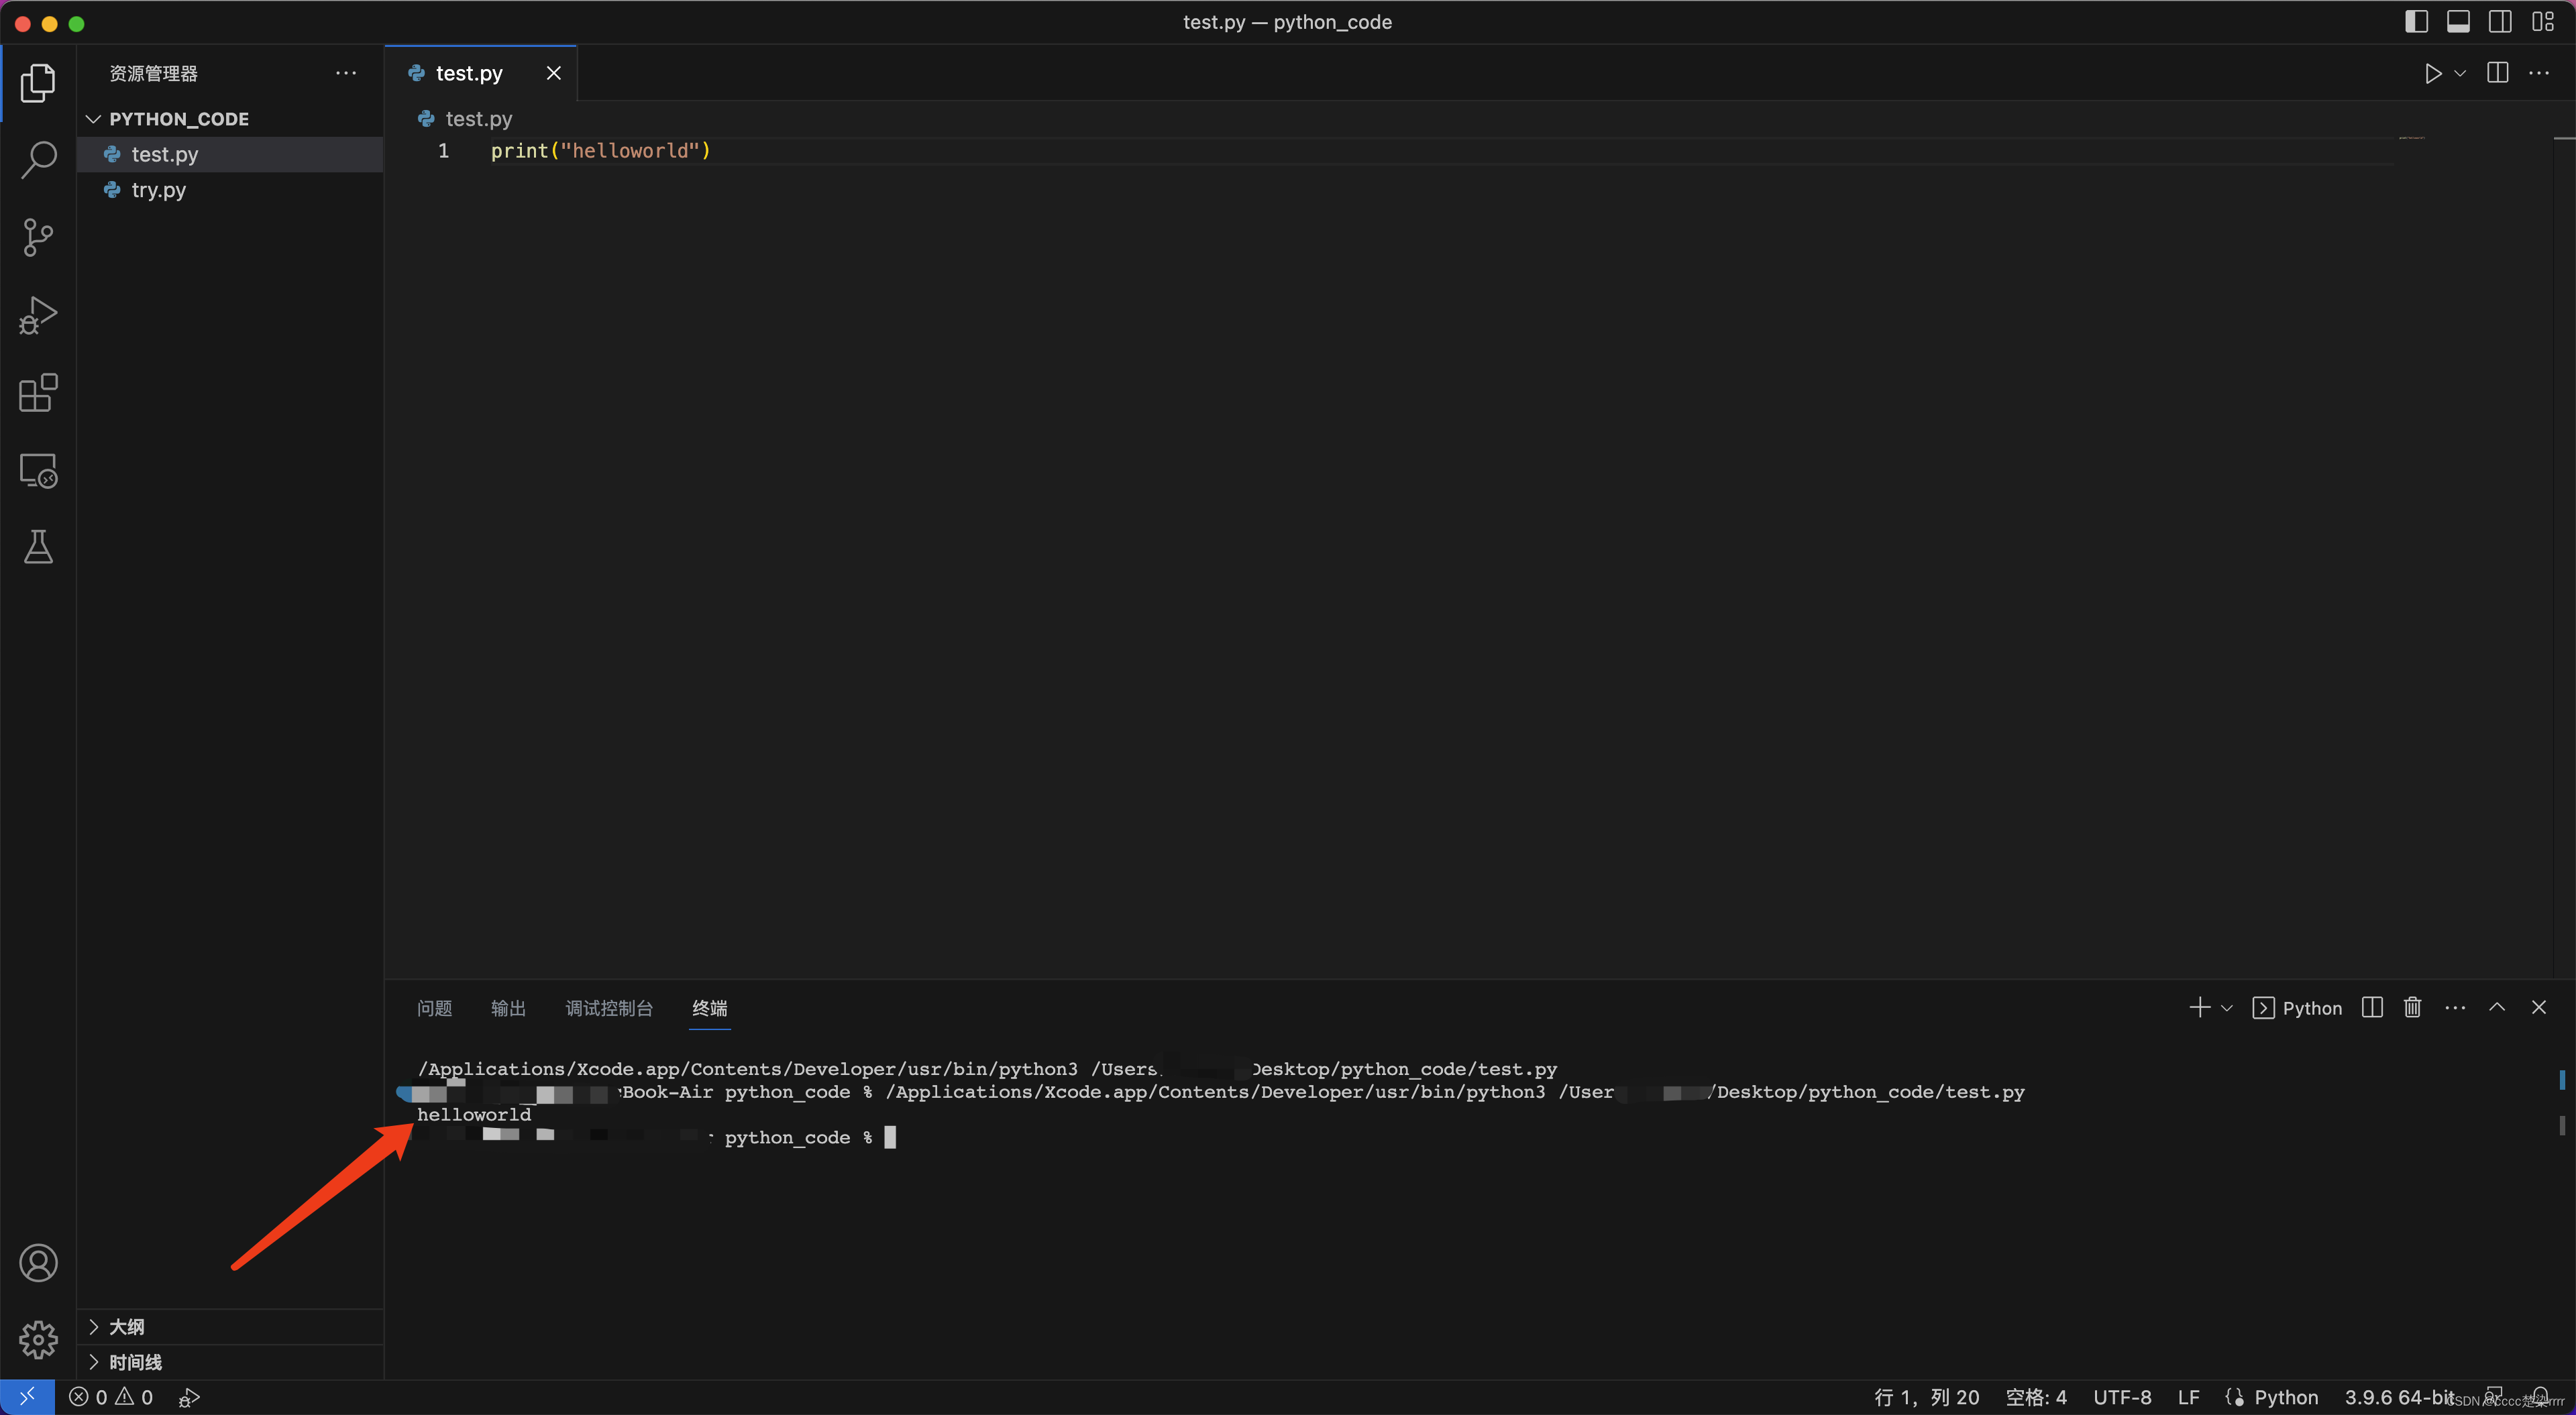Create a new terminal with plus icon
Viewport: 2576px width, 1415px height.
[2199, 1007]
